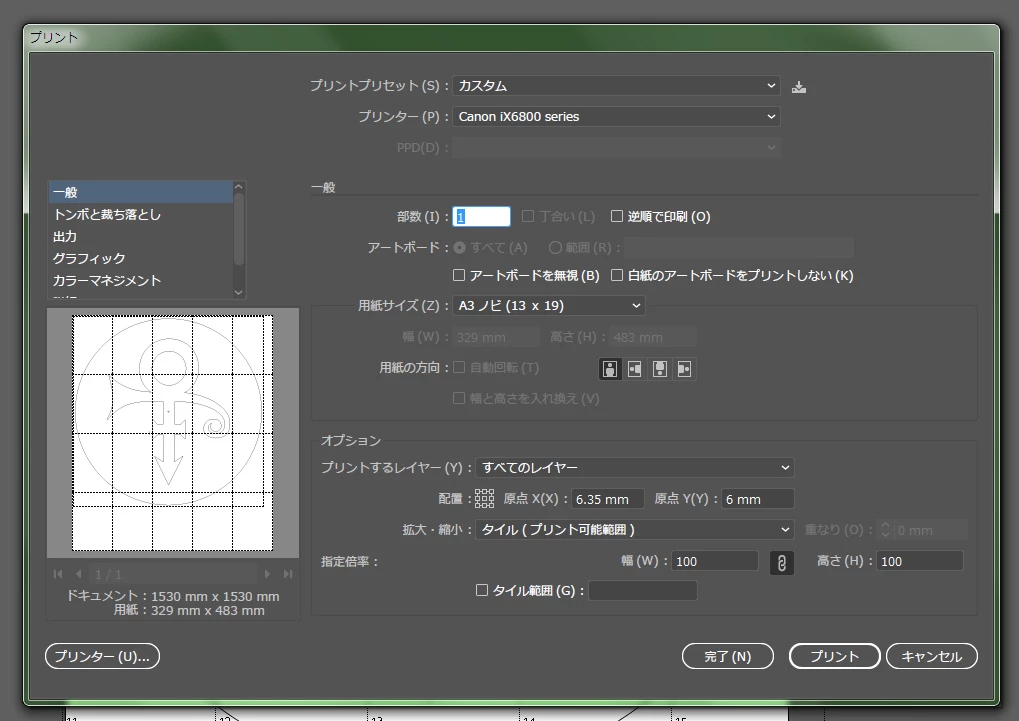Select landscape right paper orientation icon

(684, 369)
